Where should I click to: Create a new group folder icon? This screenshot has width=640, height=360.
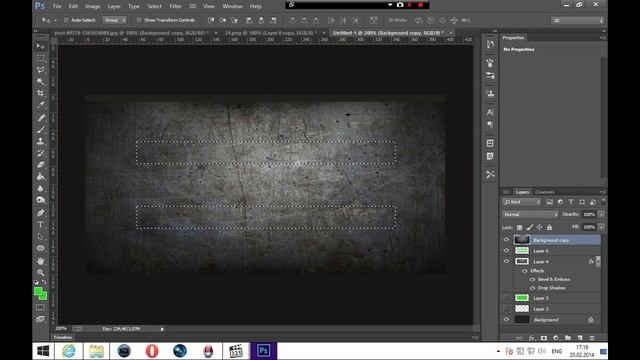point(568,338)
